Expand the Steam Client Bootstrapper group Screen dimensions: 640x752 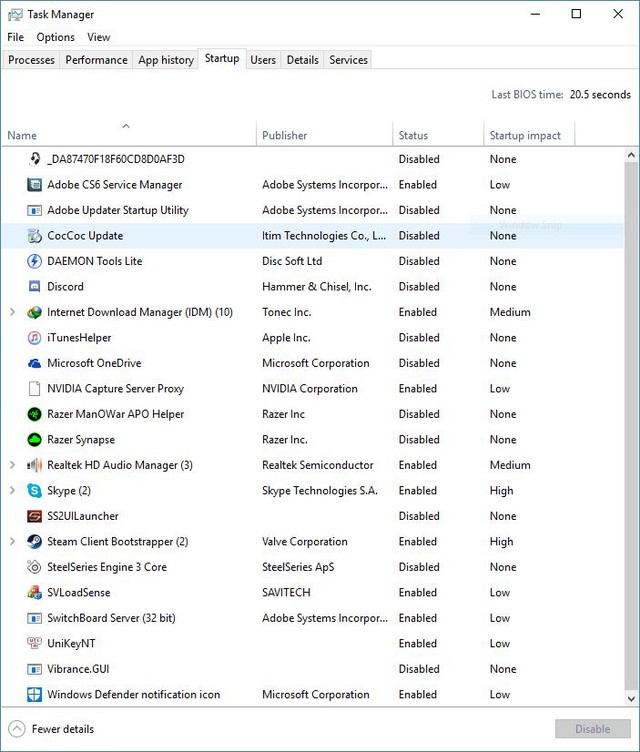click(12, 541)
